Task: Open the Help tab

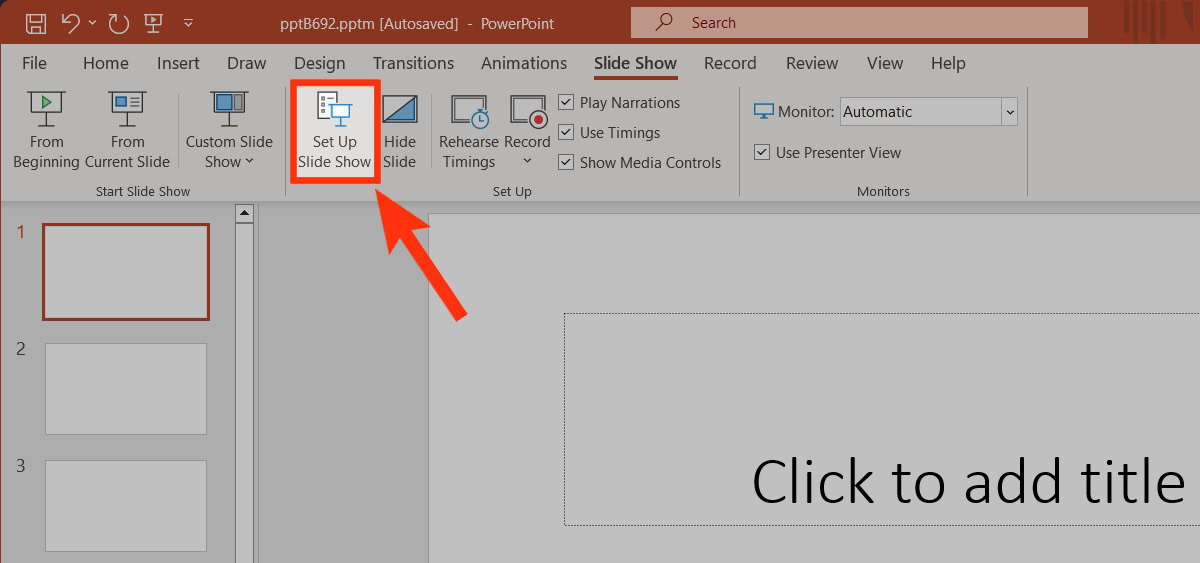Action: [x=947, y=63]
